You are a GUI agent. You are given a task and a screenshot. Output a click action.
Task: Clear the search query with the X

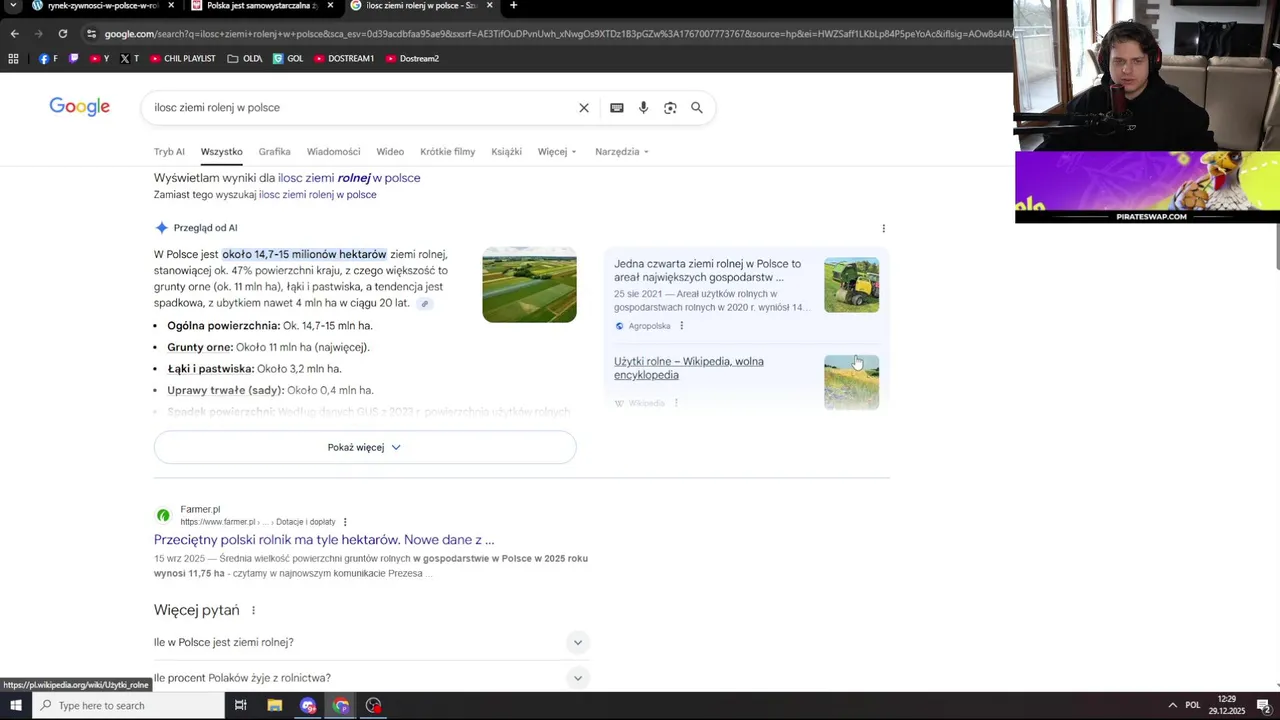[584, 108]
